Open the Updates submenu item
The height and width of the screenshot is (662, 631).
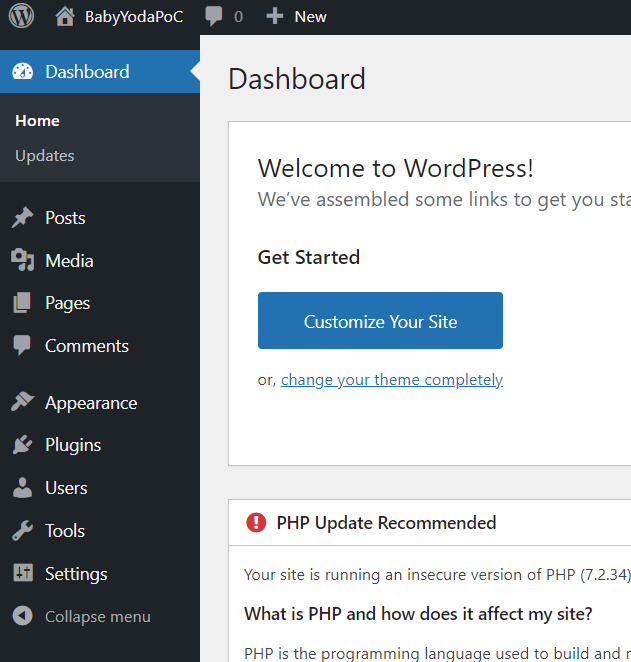coord(45,156)
